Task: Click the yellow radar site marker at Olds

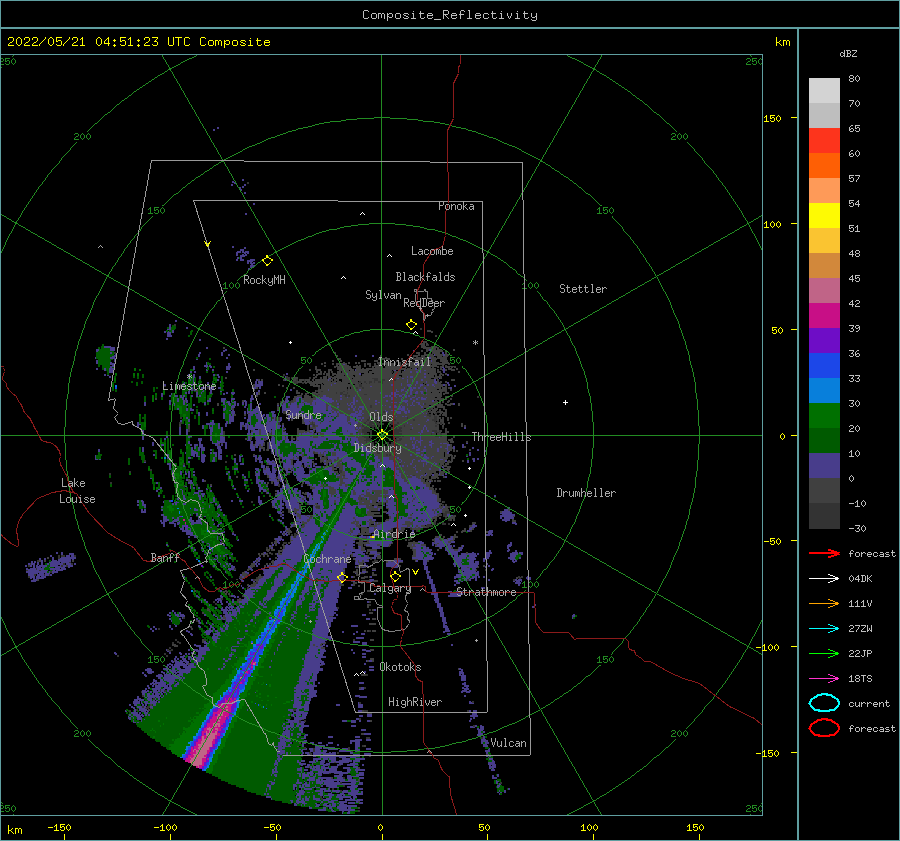Action: pos(382,435)
